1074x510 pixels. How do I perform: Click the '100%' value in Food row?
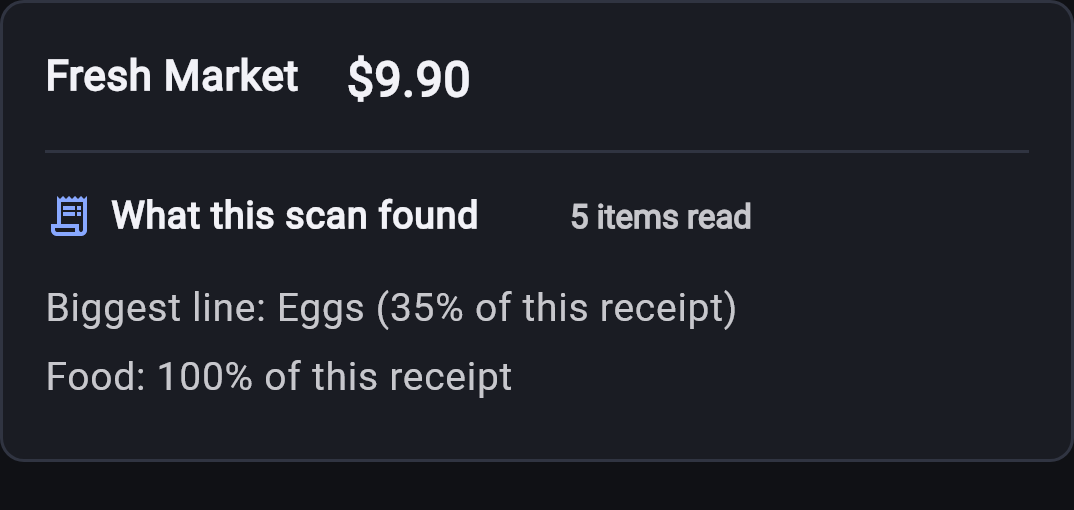(205, 377)
